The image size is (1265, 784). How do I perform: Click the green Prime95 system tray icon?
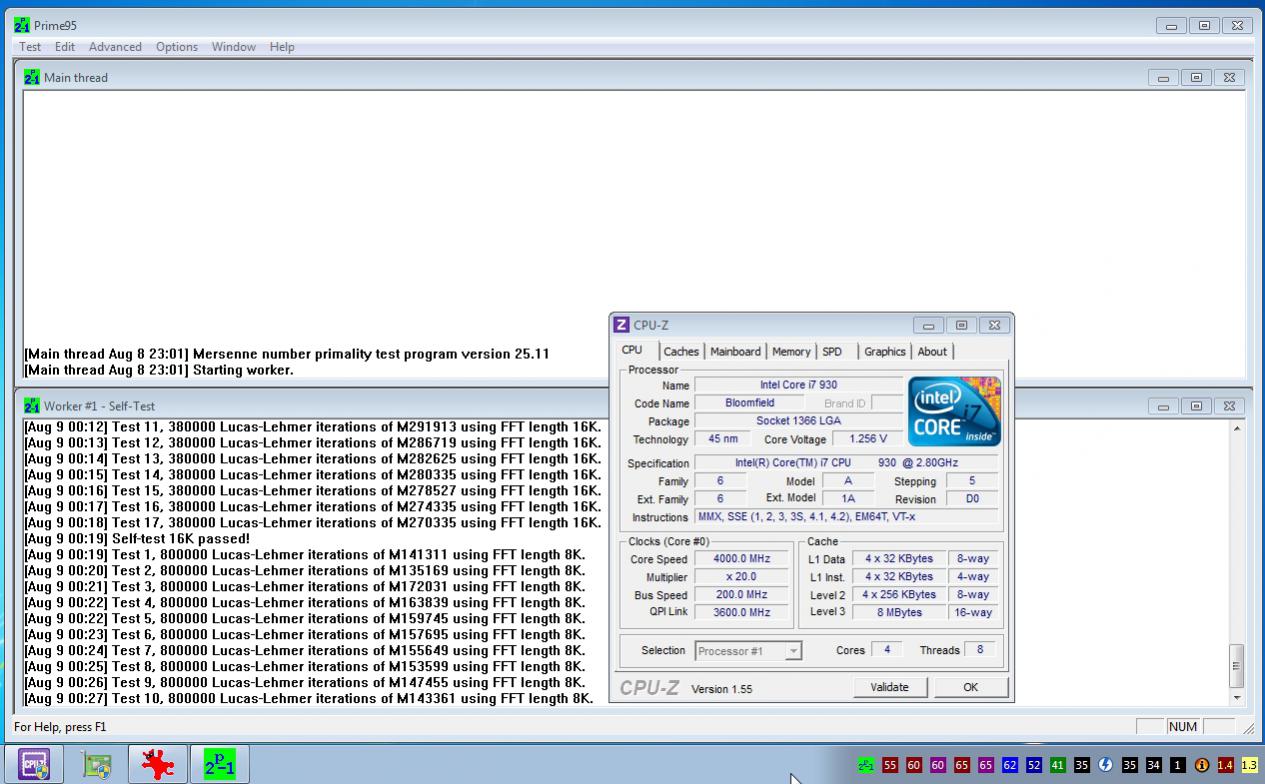point(866,765)
